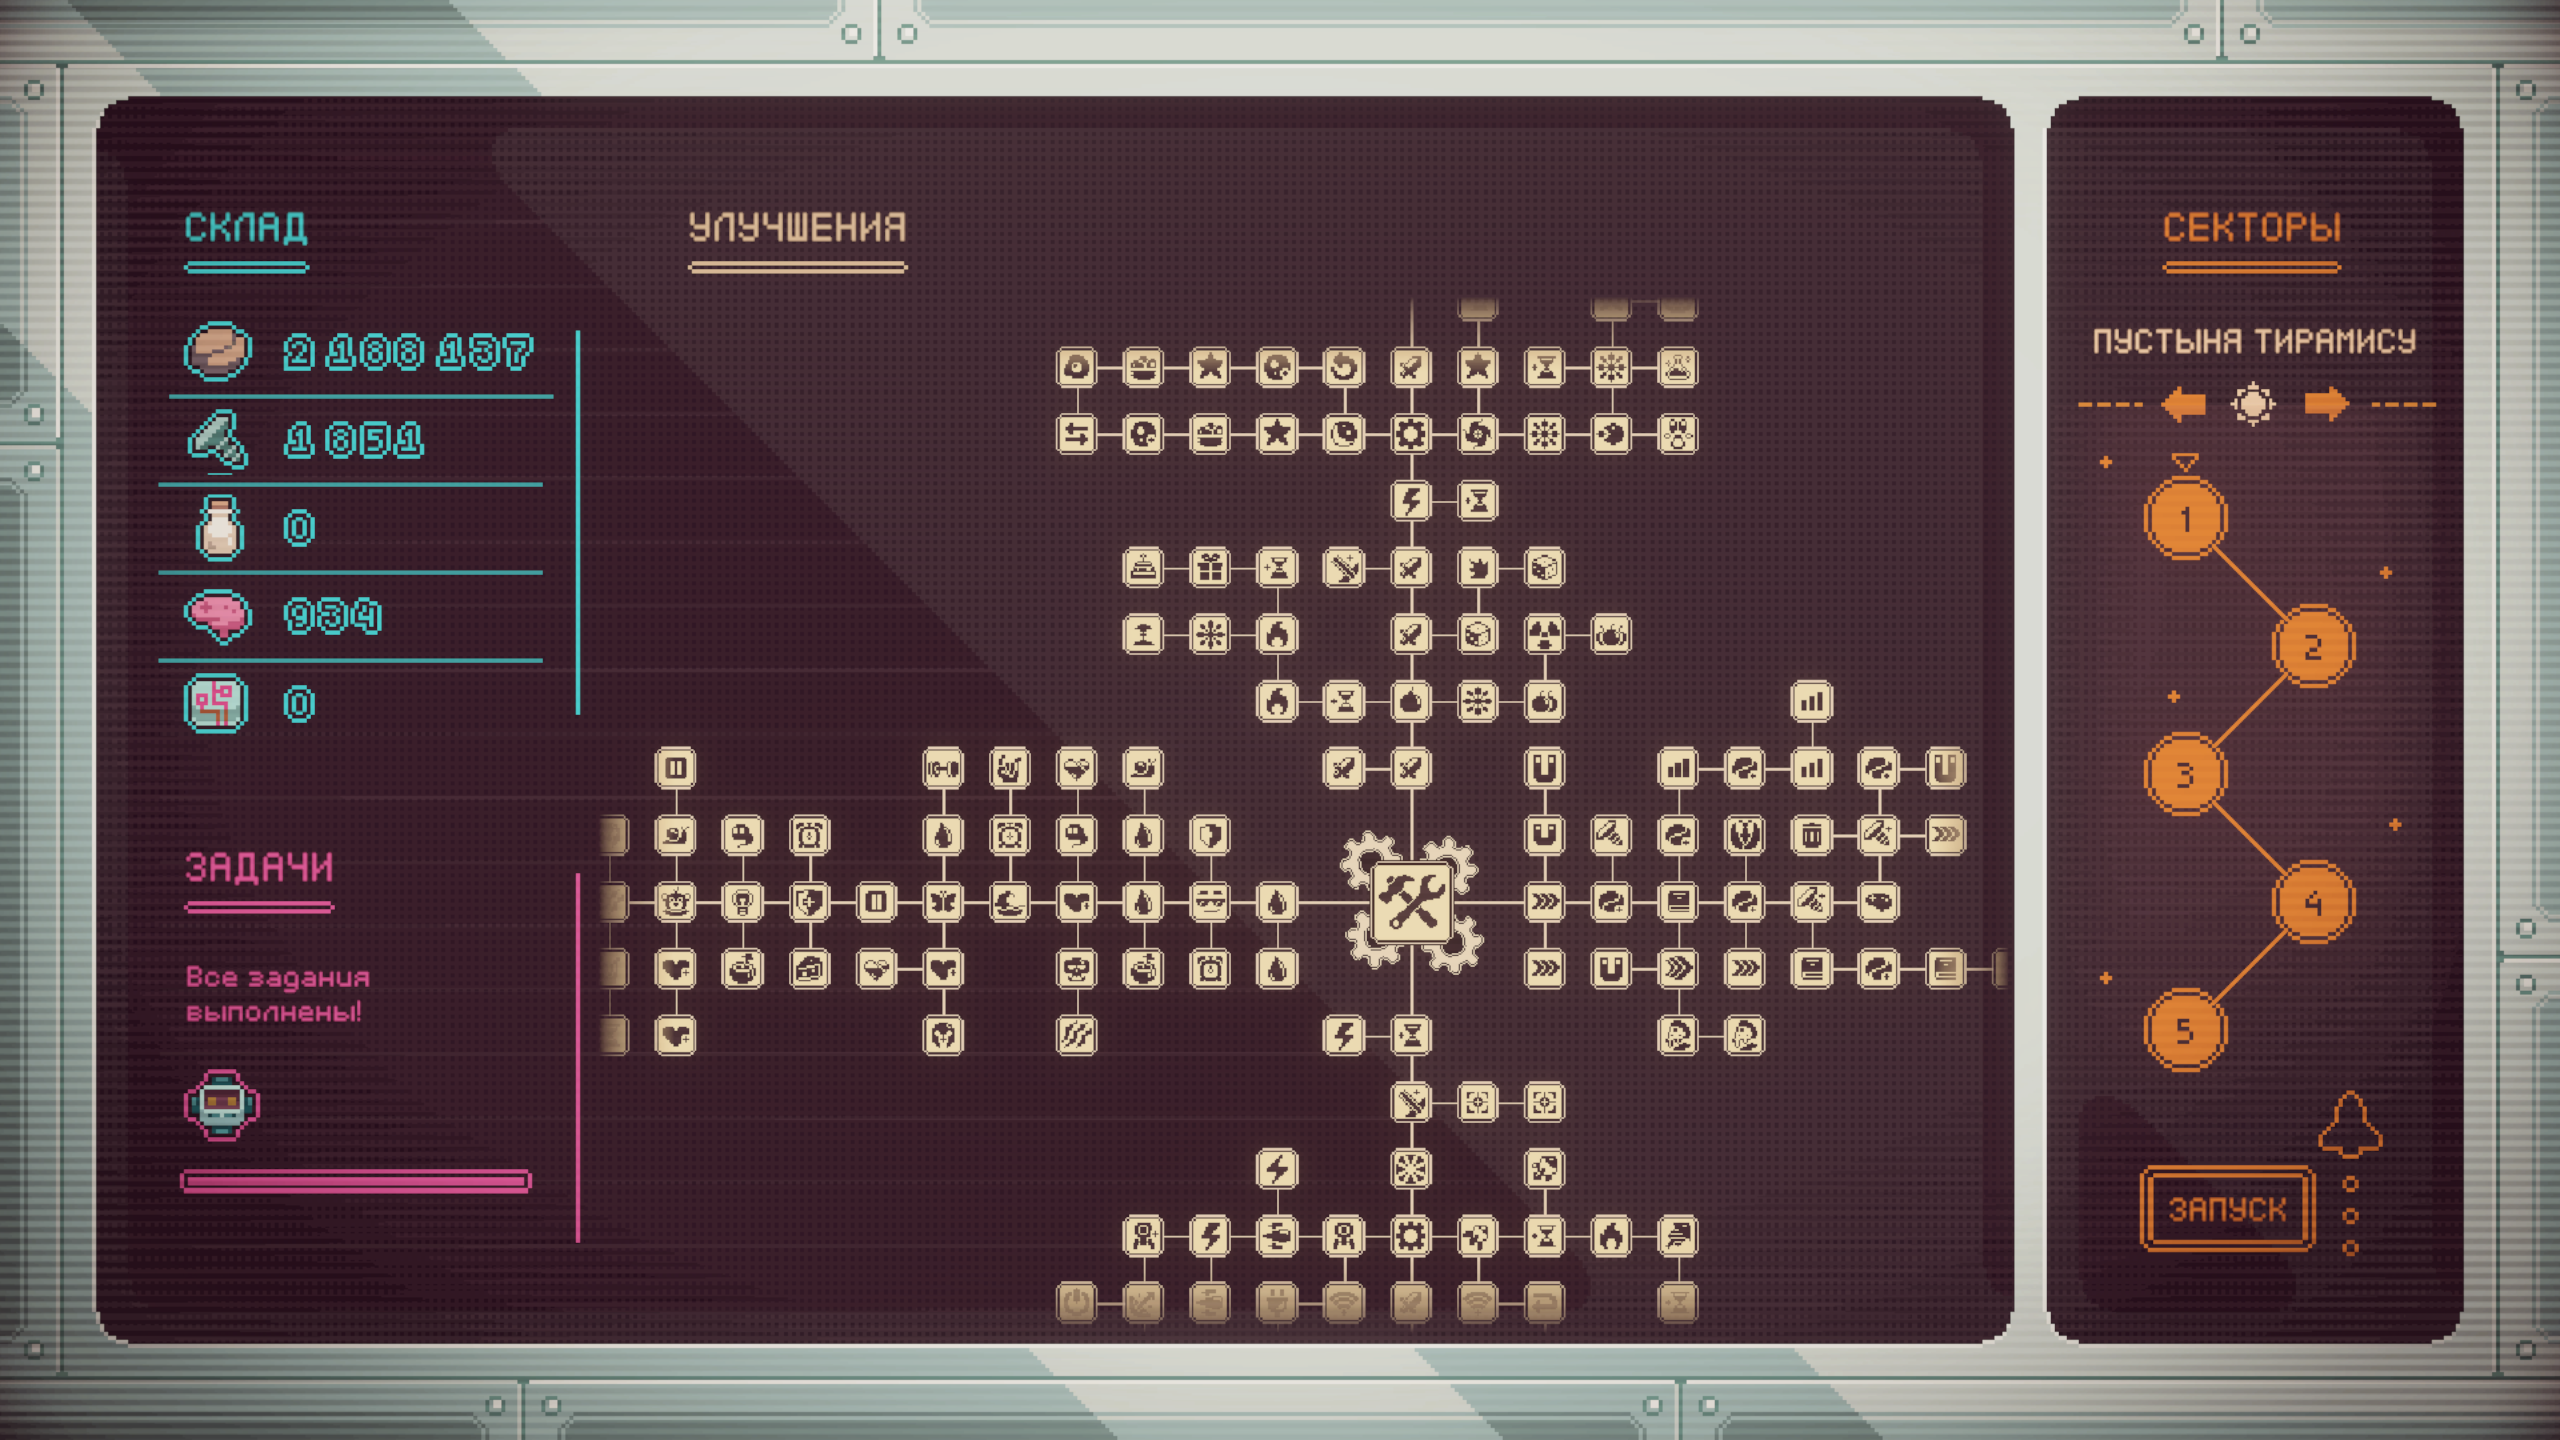Click the potato count 2 188 137
Viewport: 2560px width, 1440px height.
(408, 352)
